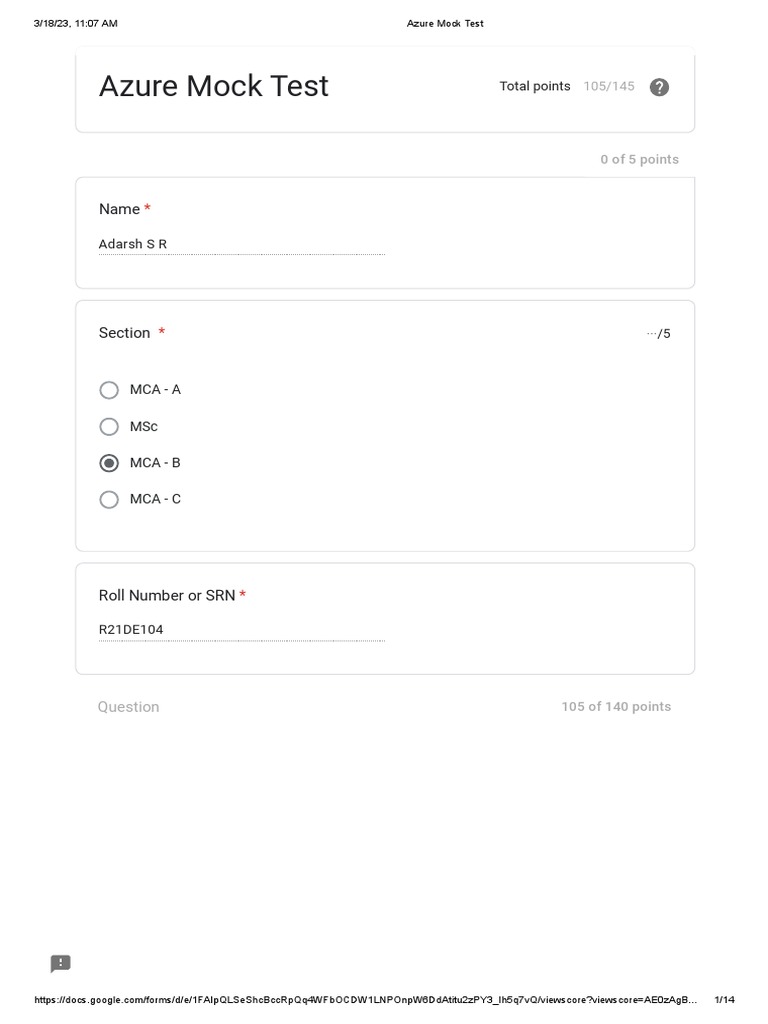Click the Name question label

[x=119, y=209]
